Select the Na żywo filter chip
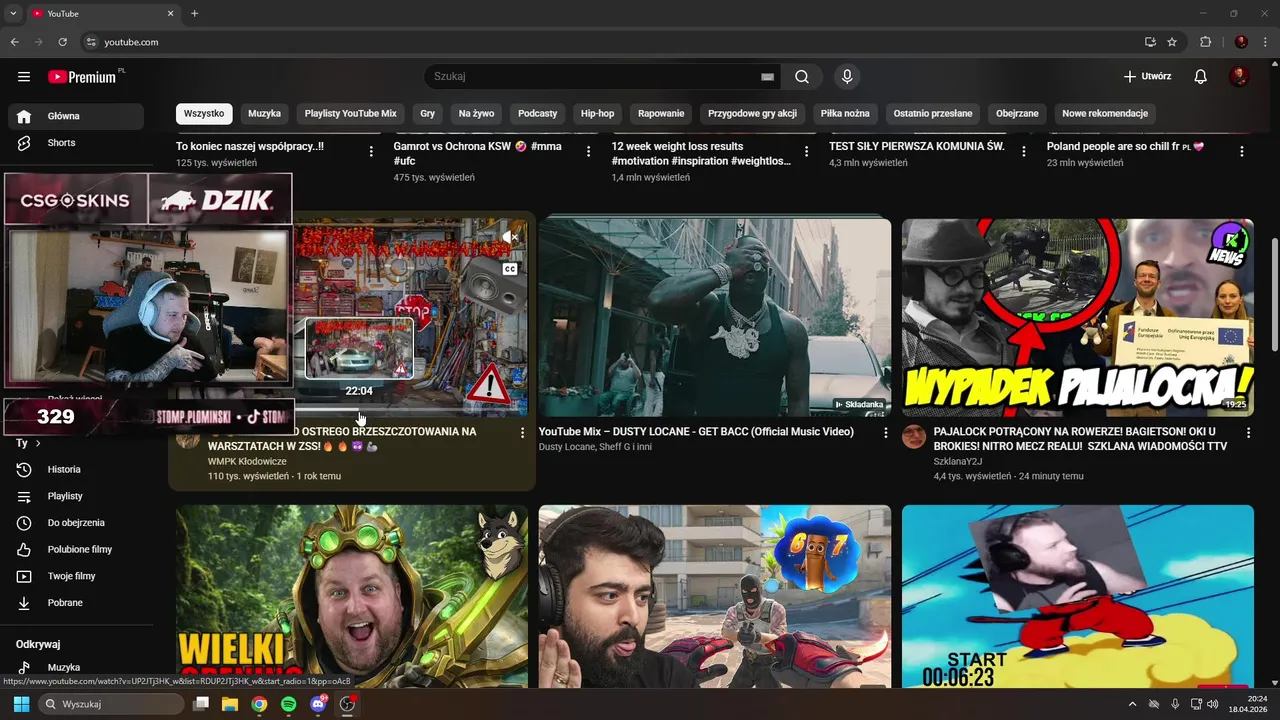This screenshot has height=720, width=1280. coord(476,114)
